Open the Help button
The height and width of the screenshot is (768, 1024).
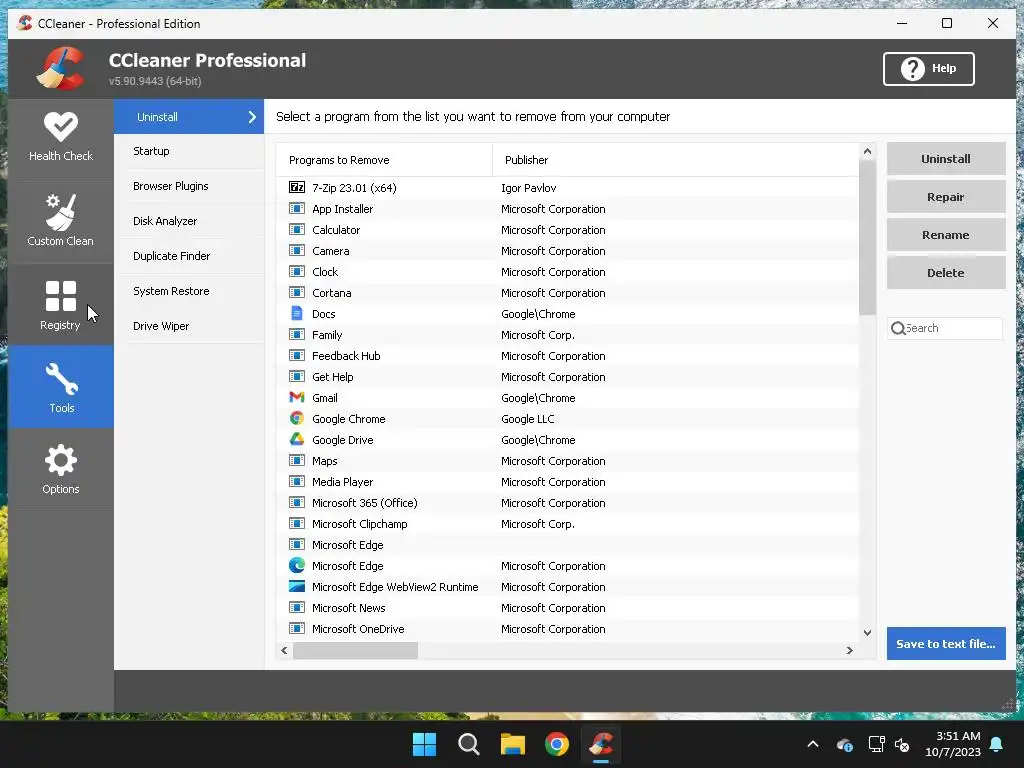coord(929,69)
